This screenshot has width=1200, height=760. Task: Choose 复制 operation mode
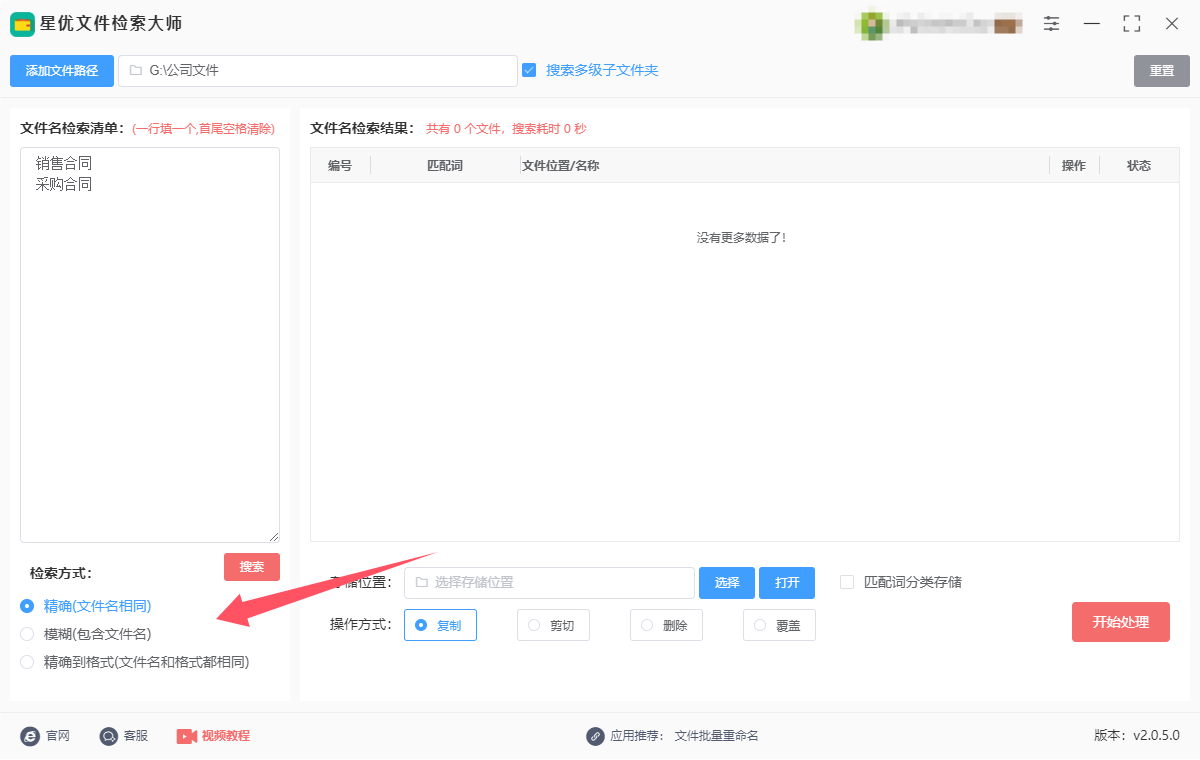click(440, 625)
